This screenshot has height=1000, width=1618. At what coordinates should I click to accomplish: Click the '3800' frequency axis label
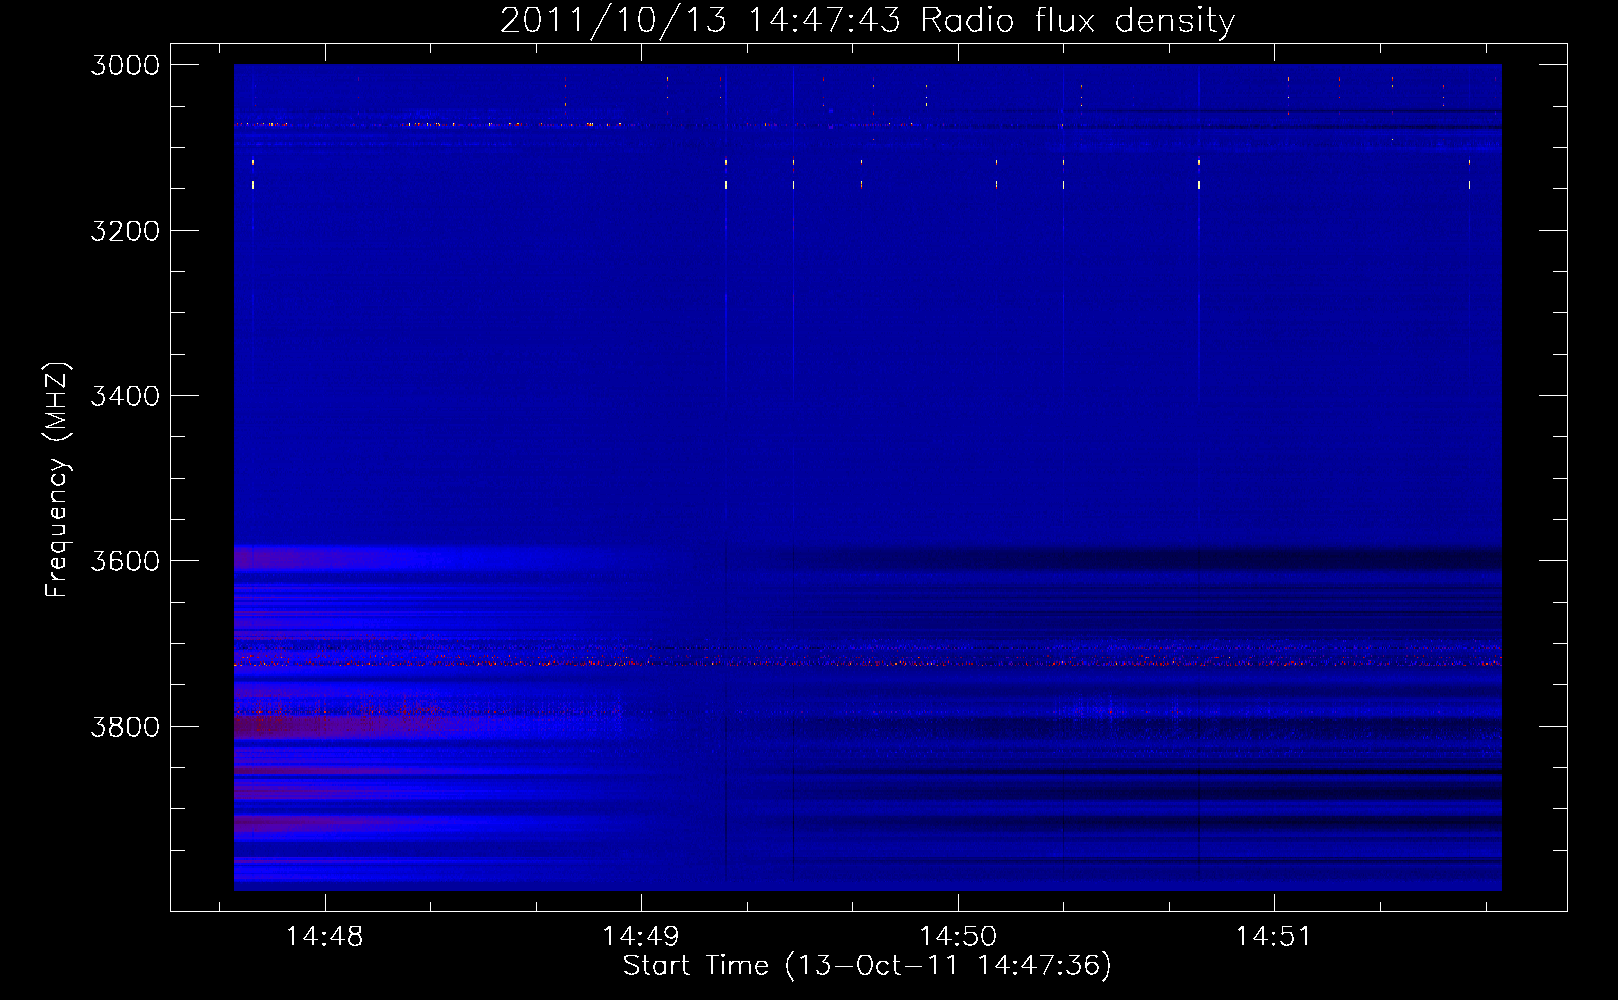pos(125,727)
